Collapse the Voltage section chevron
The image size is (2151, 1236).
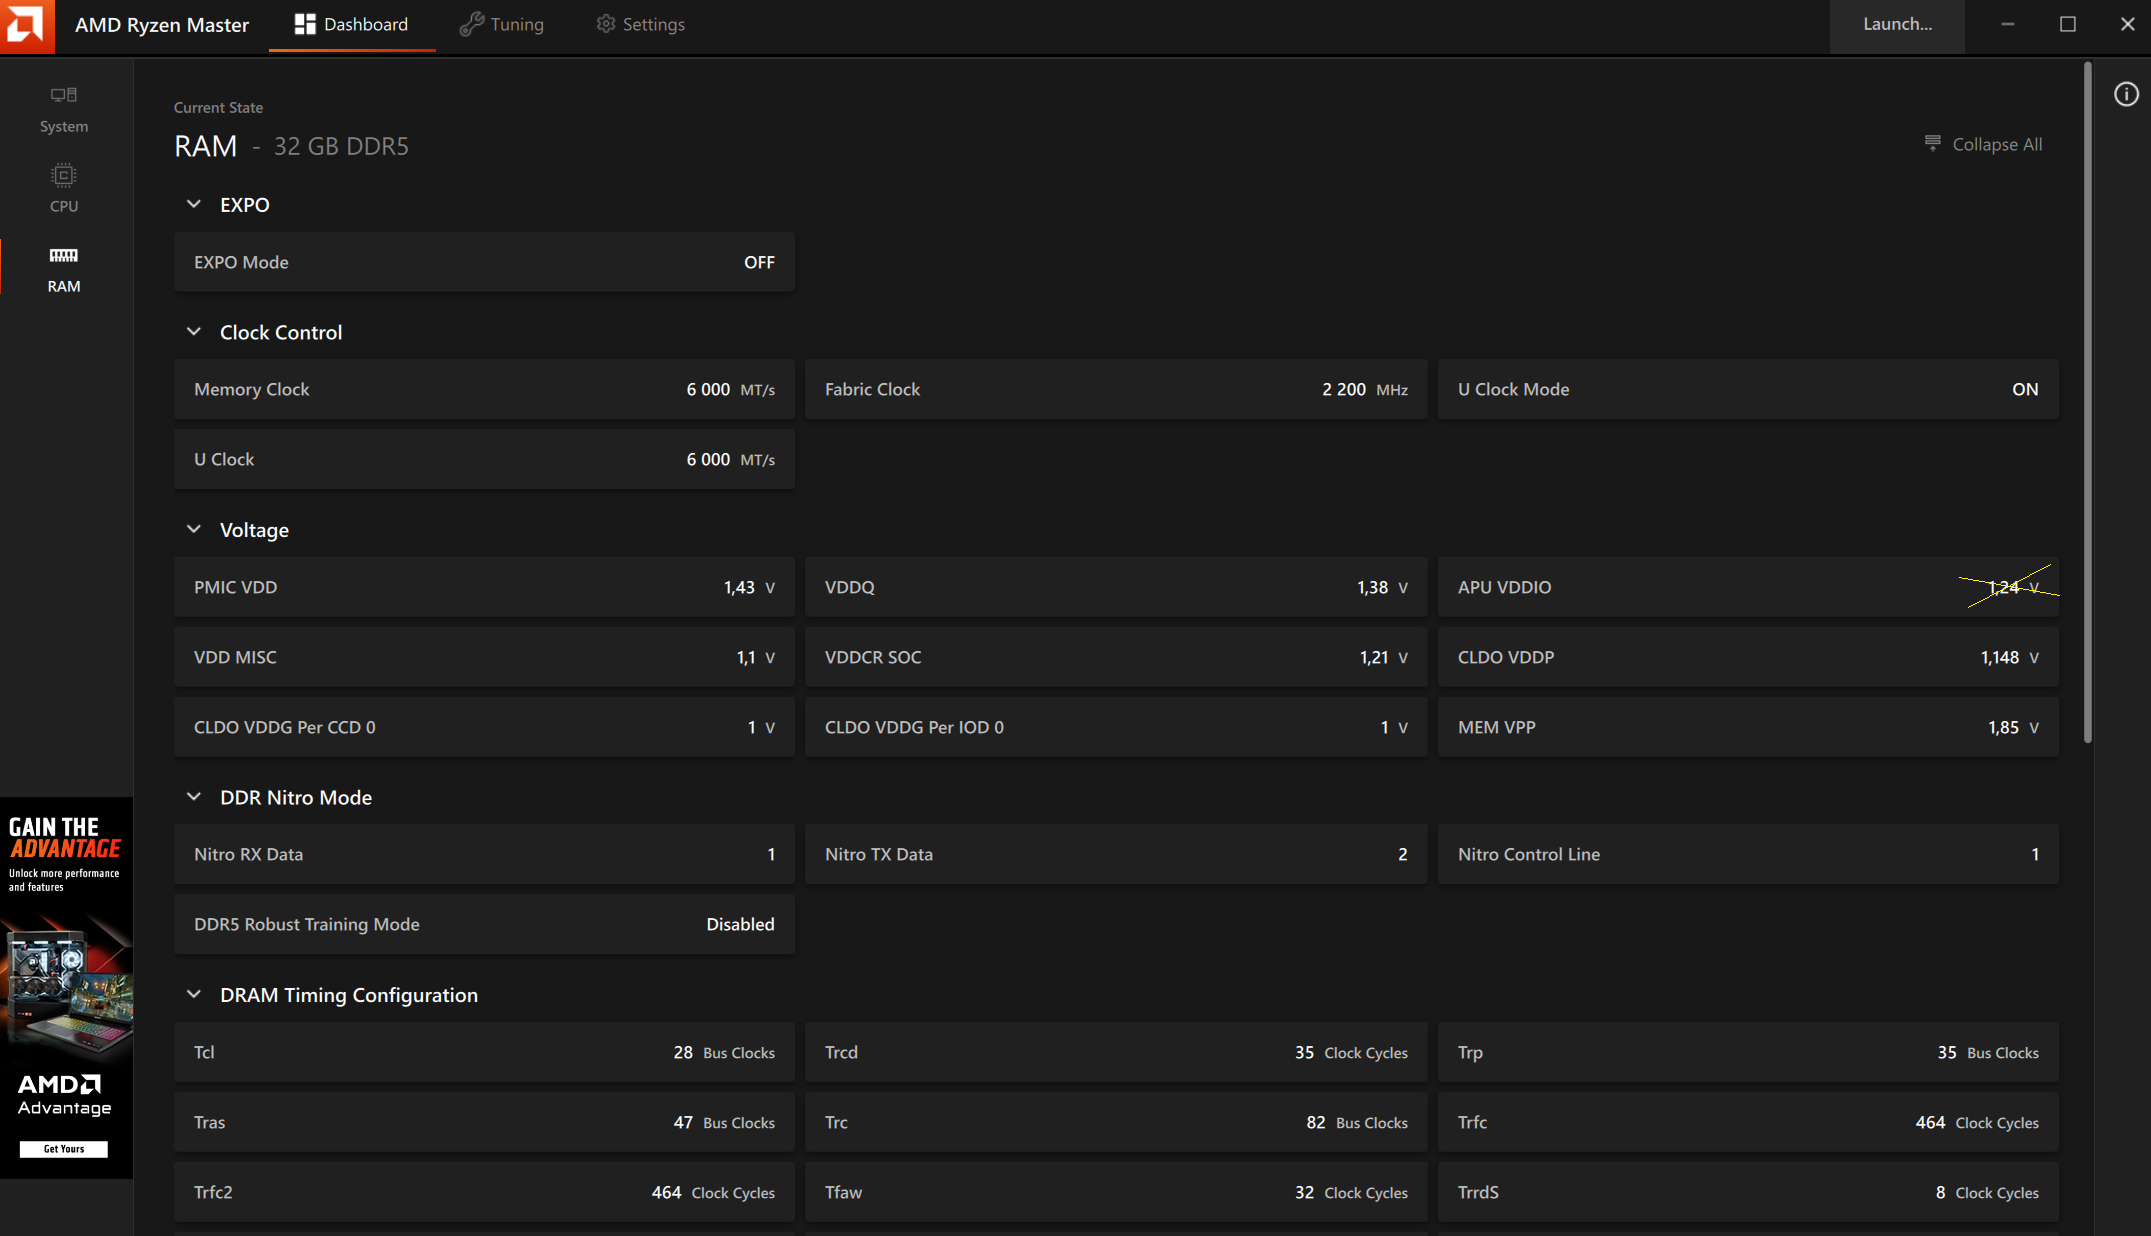[x=194, y=529]
